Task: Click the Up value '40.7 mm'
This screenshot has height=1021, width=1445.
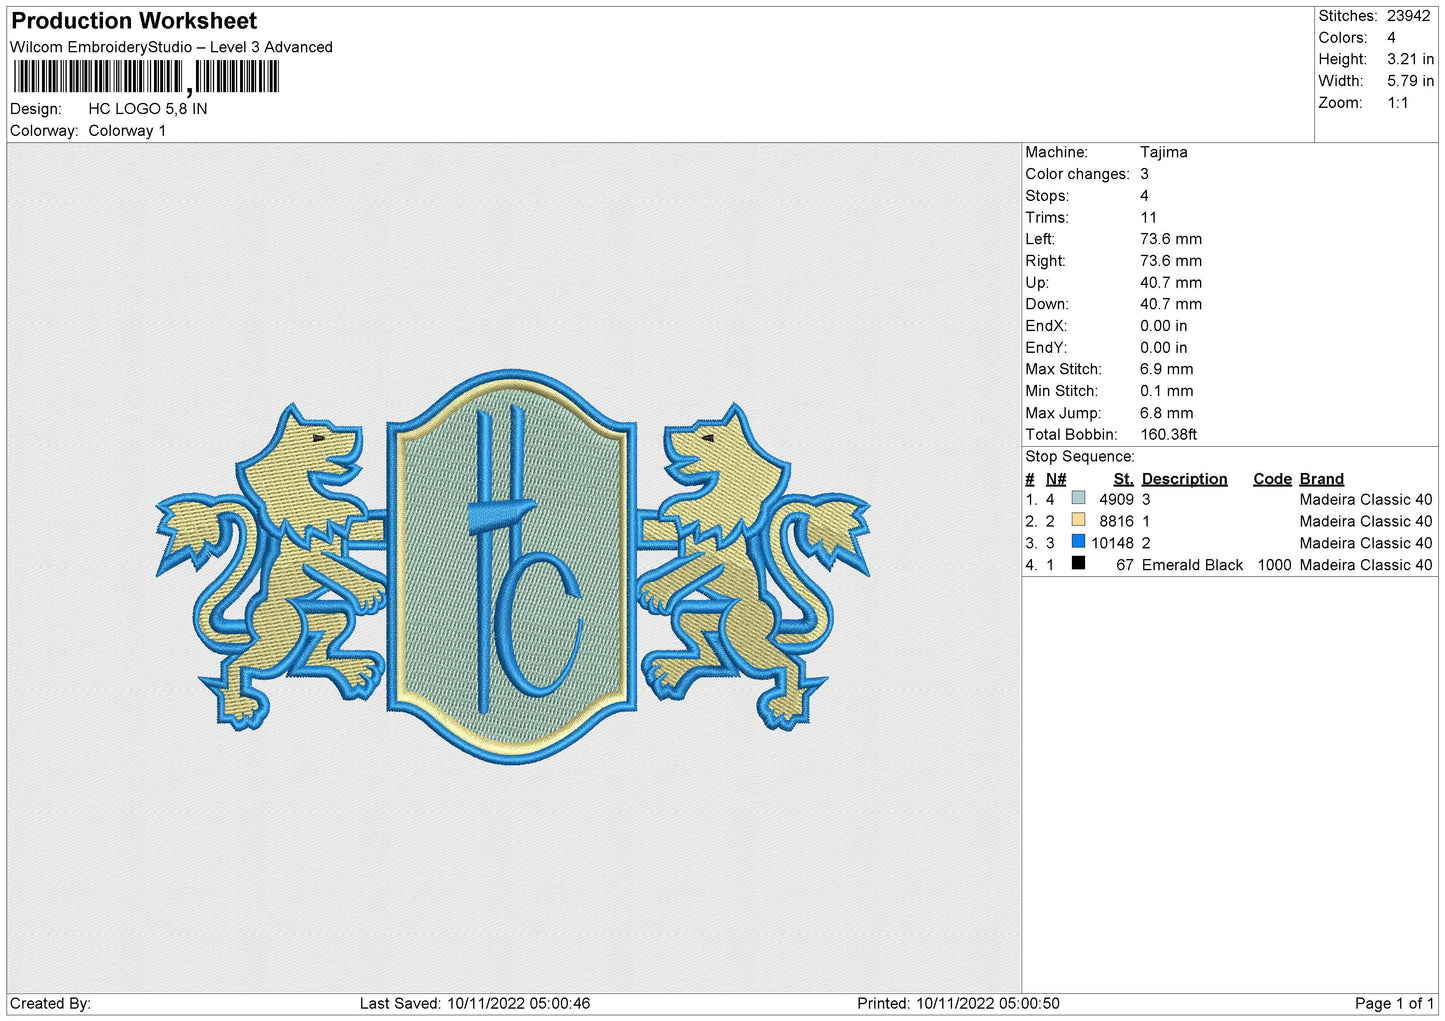Action: 1171,283
